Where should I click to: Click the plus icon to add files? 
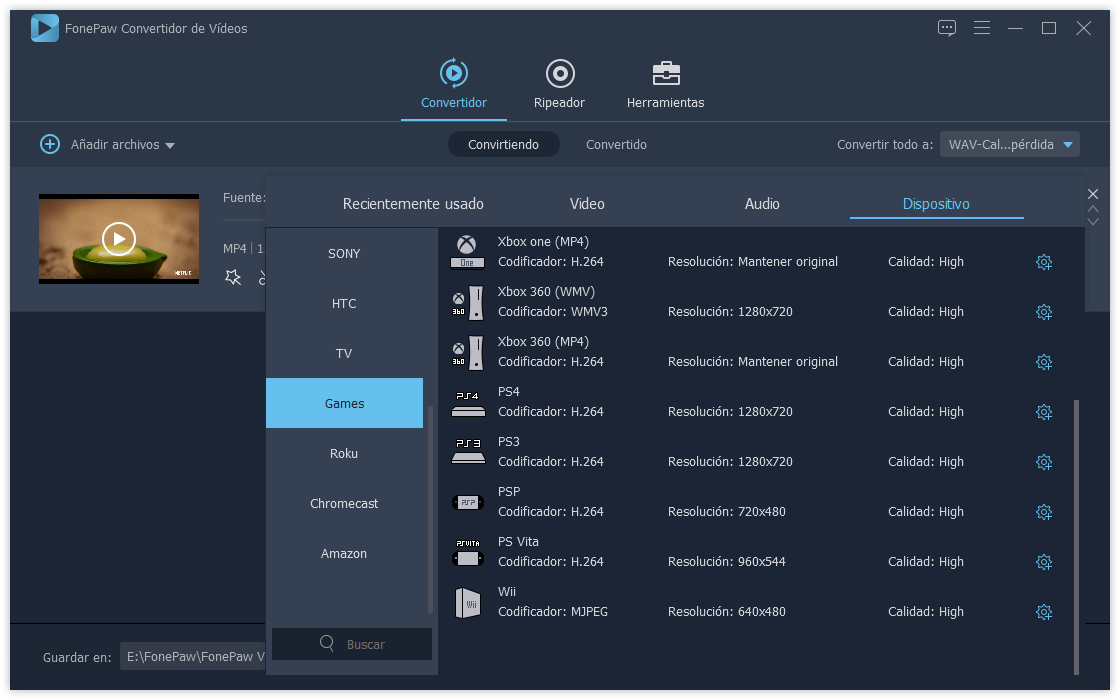[49, 144]
